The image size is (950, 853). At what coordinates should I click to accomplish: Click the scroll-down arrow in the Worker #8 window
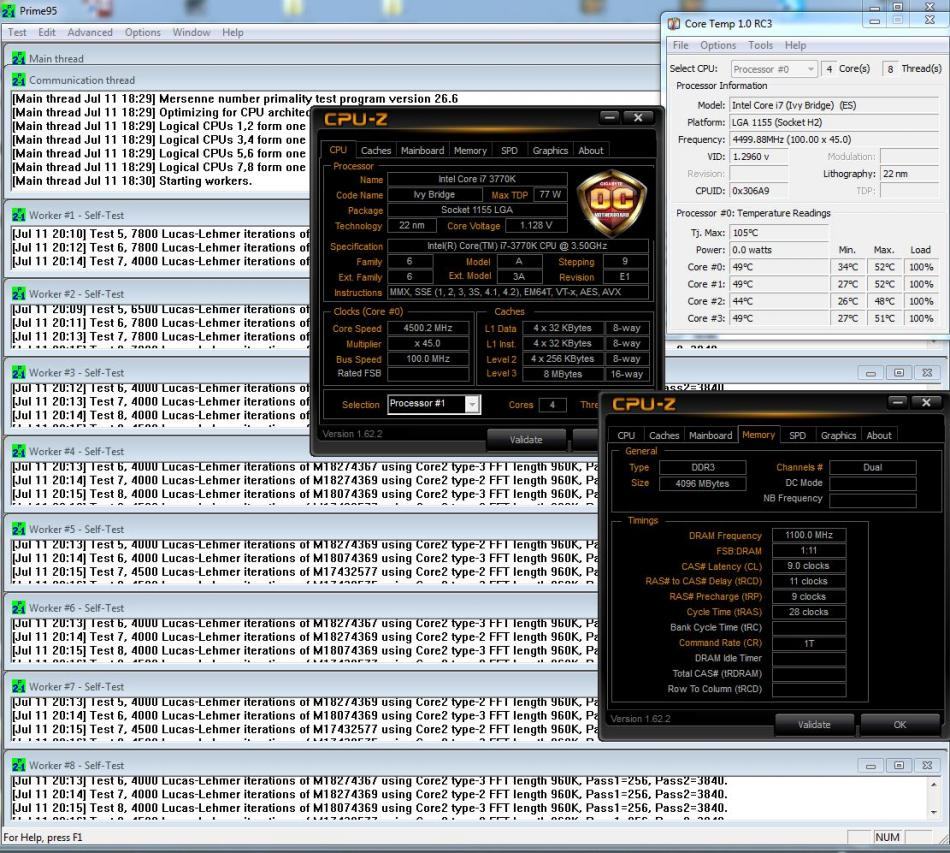click(934, 812)
